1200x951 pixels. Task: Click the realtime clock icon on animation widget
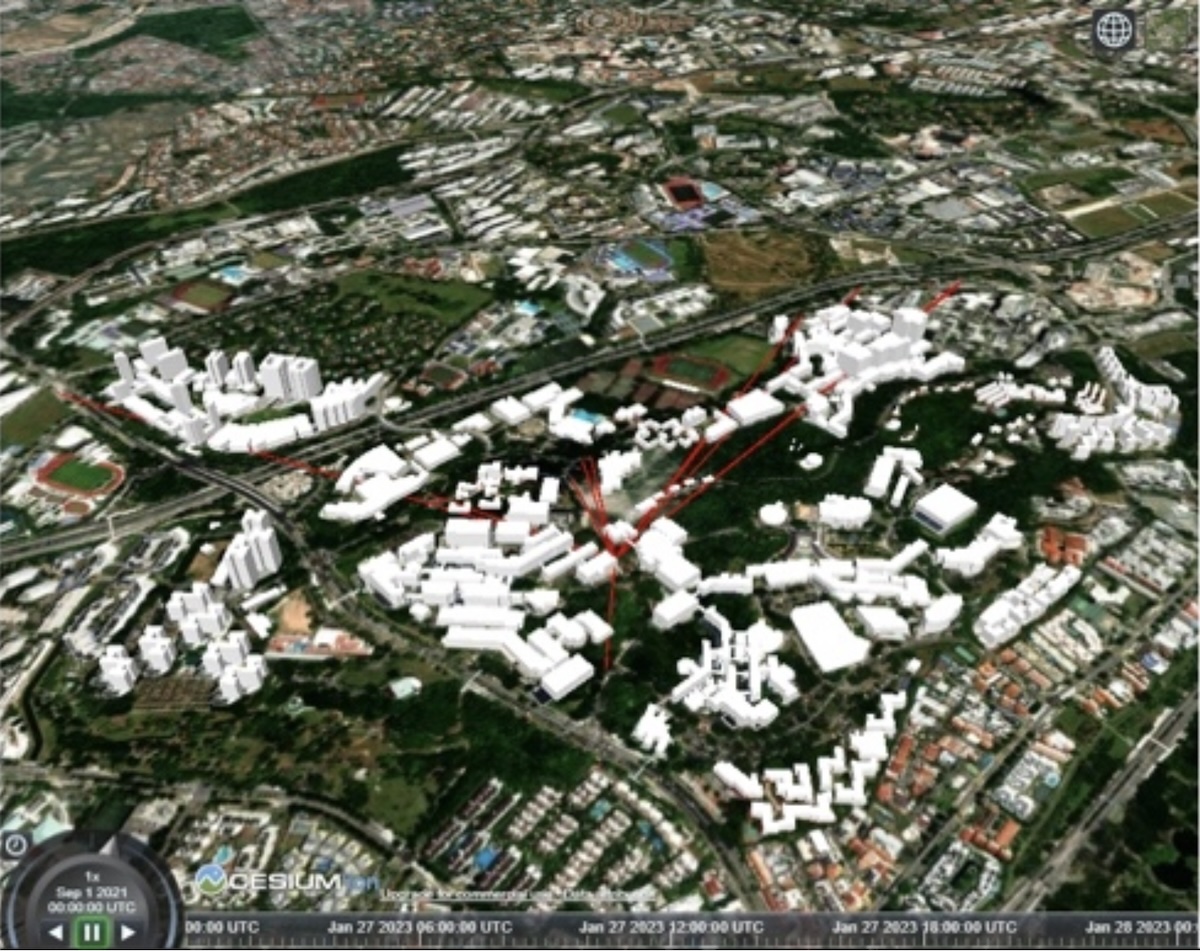tap(16, 844)
